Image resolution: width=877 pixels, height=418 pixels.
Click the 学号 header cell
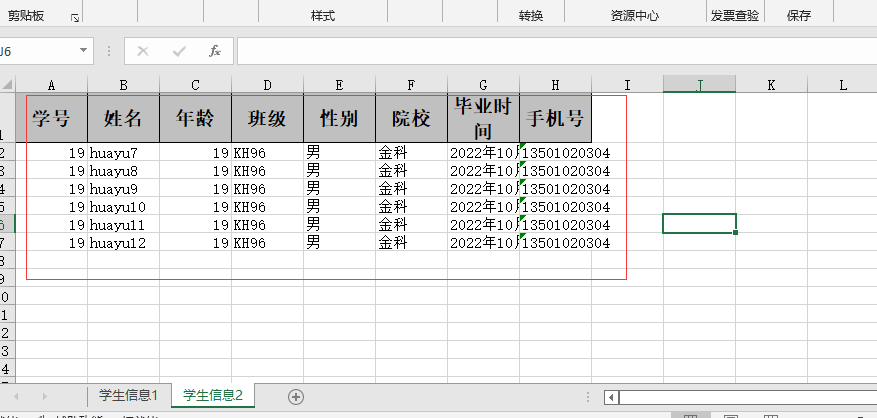[51, 118]
